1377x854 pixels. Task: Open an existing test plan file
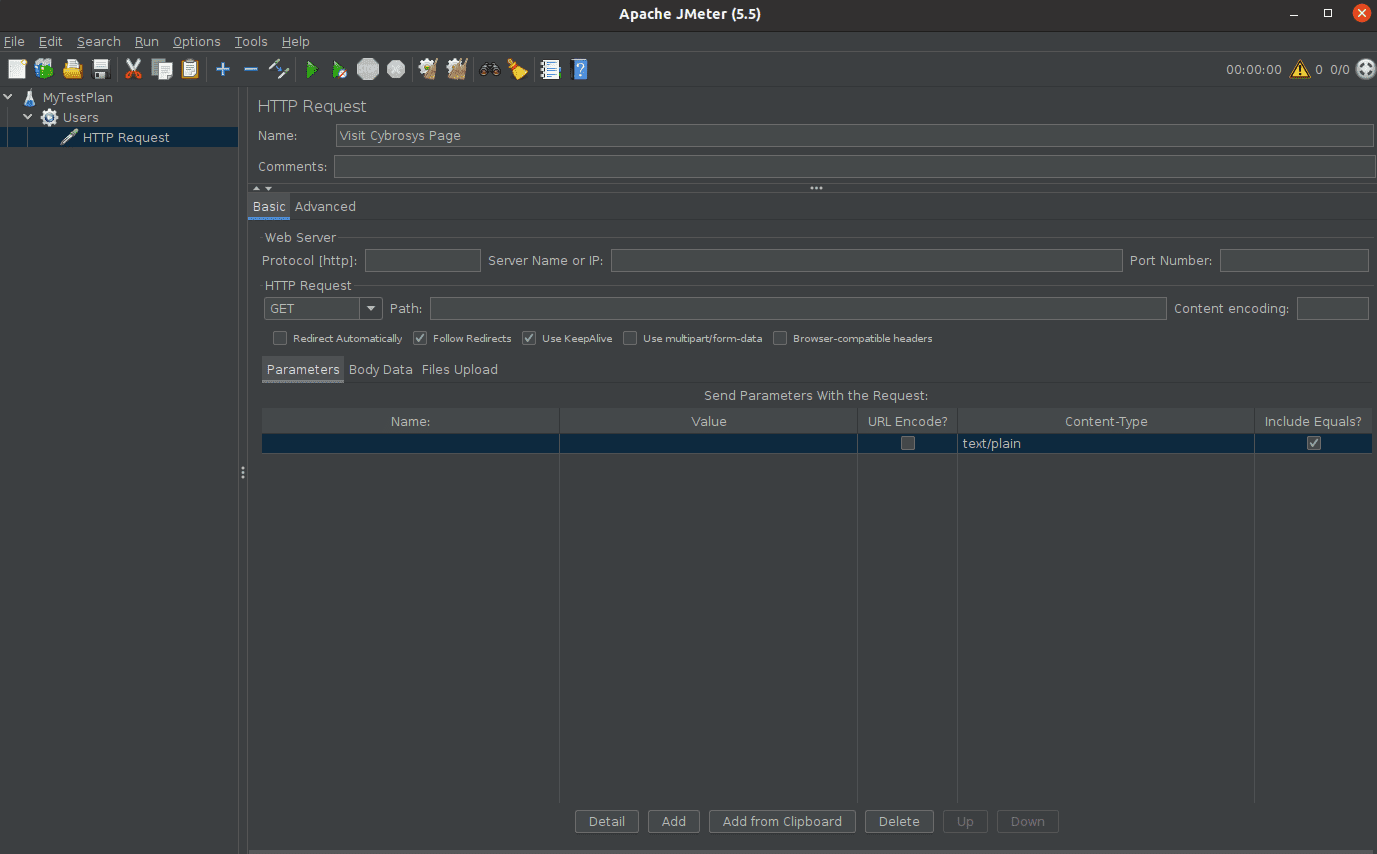[x=72, y=69]
